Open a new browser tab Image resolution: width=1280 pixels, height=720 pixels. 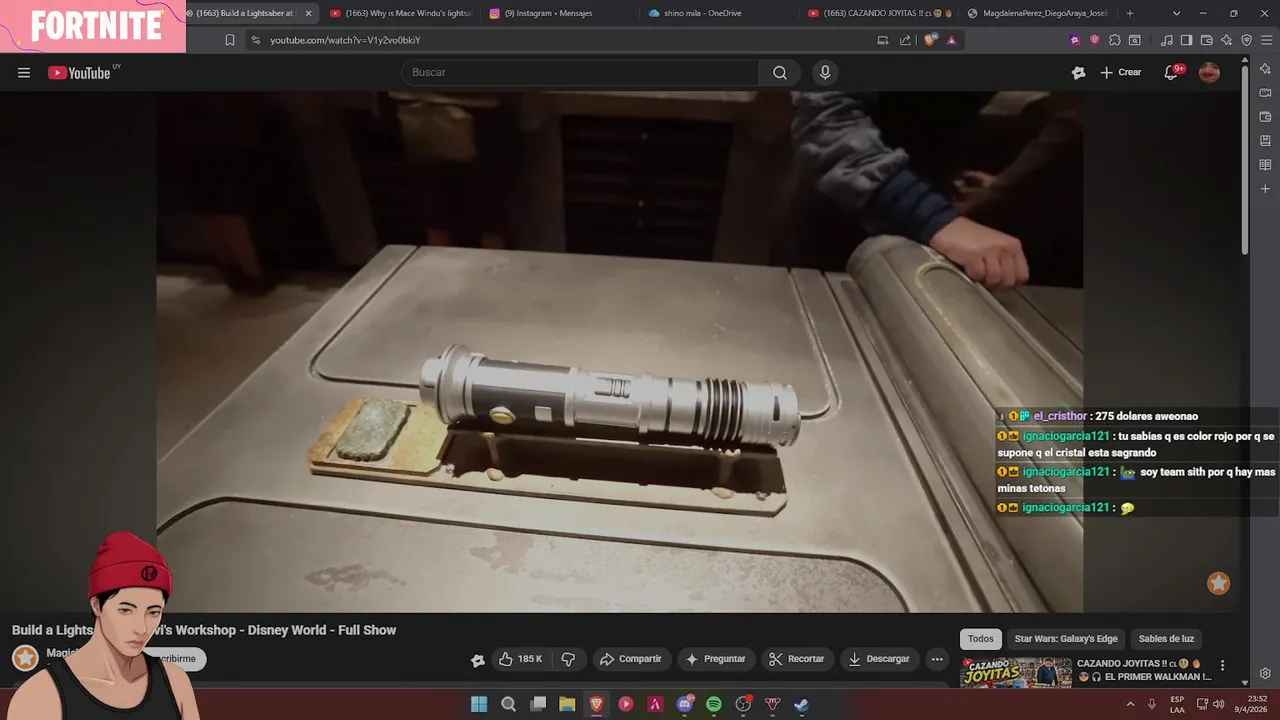1130,13
